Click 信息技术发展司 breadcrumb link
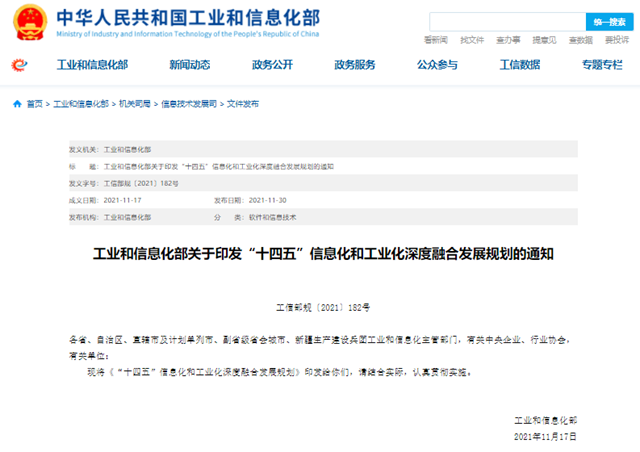Image resolution: width=640 pixels, height=452 pixels. click(x=189, y=104)
